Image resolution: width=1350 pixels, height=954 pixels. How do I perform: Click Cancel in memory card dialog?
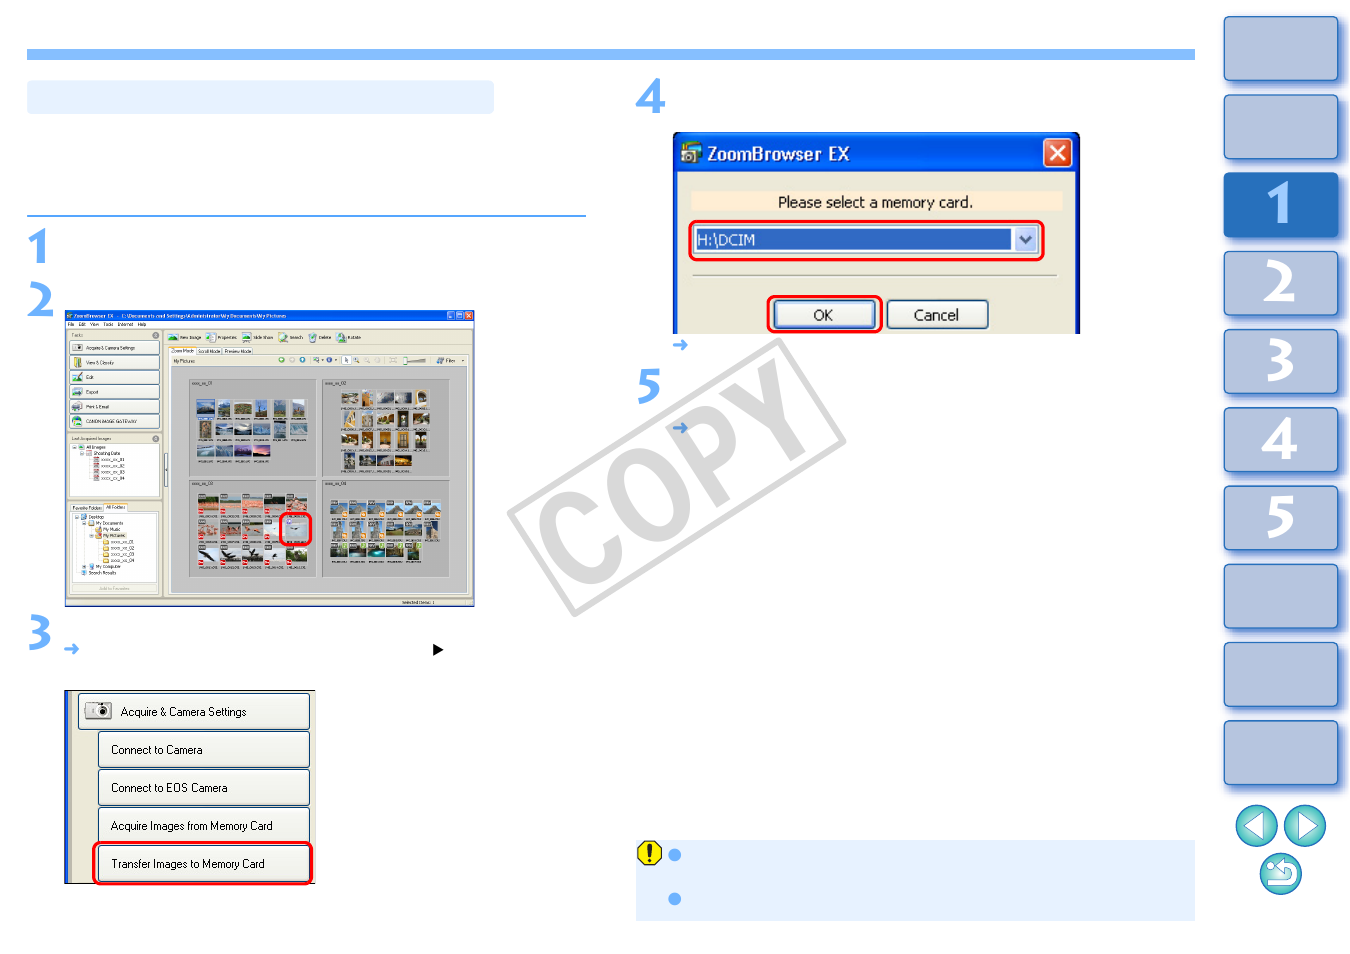pos(936,315)
